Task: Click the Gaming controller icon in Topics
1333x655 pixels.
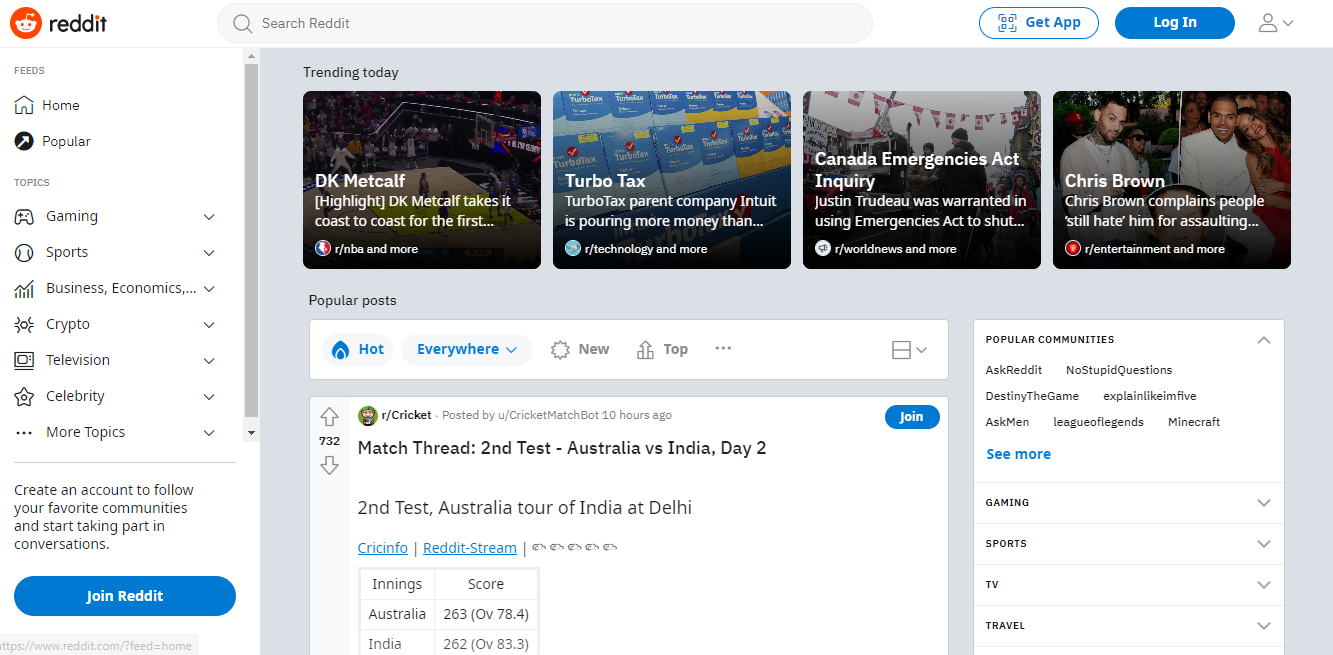Action: (x=24, y=216)
